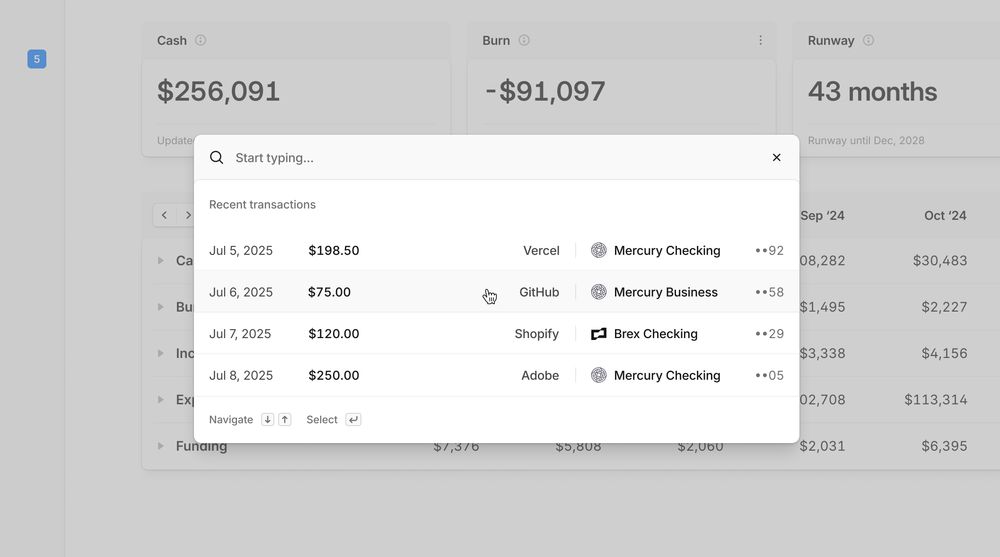Open the Vercel $198.50 transaction
This screenshot has width=1000, height=557.
[x=496, y=251]
